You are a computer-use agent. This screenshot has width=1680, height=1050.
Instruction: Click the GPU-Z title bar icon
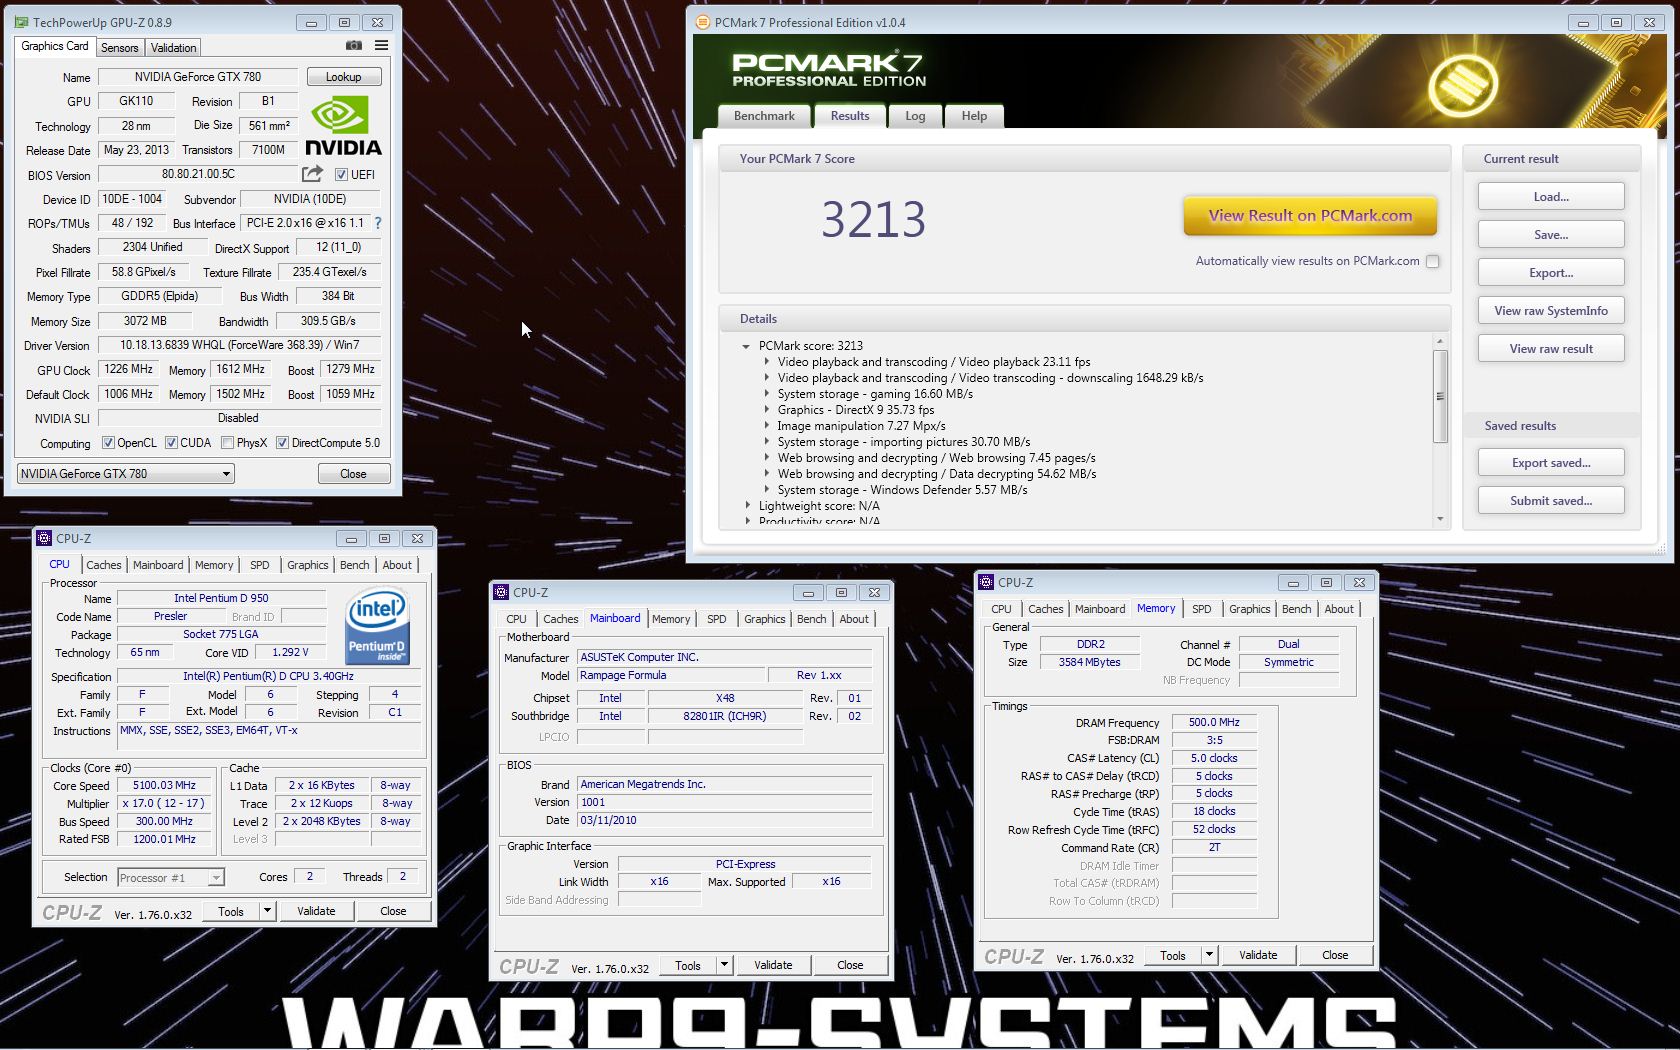(22, 22)
